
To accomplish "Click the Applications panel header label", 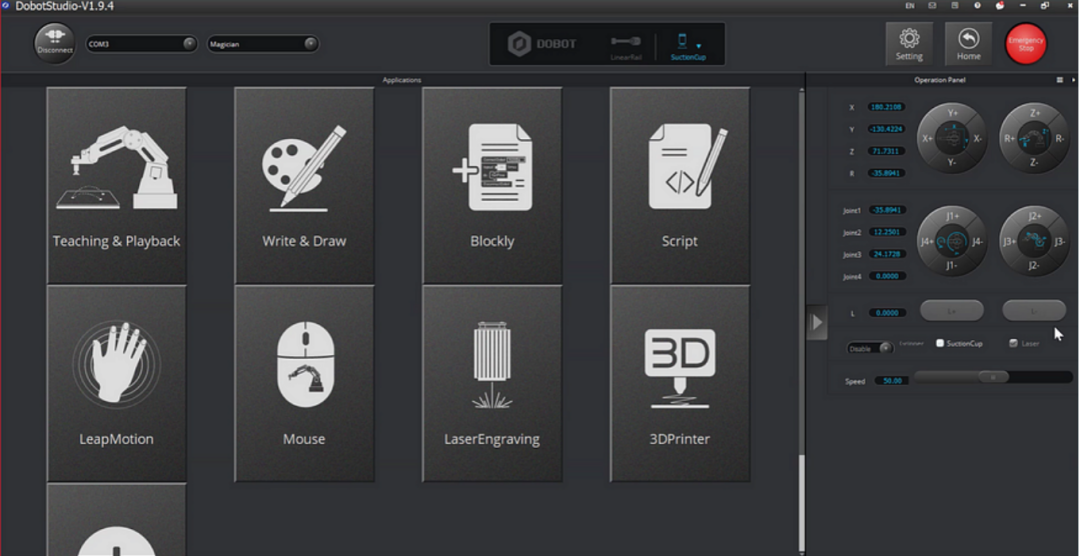I will point(402,80).
